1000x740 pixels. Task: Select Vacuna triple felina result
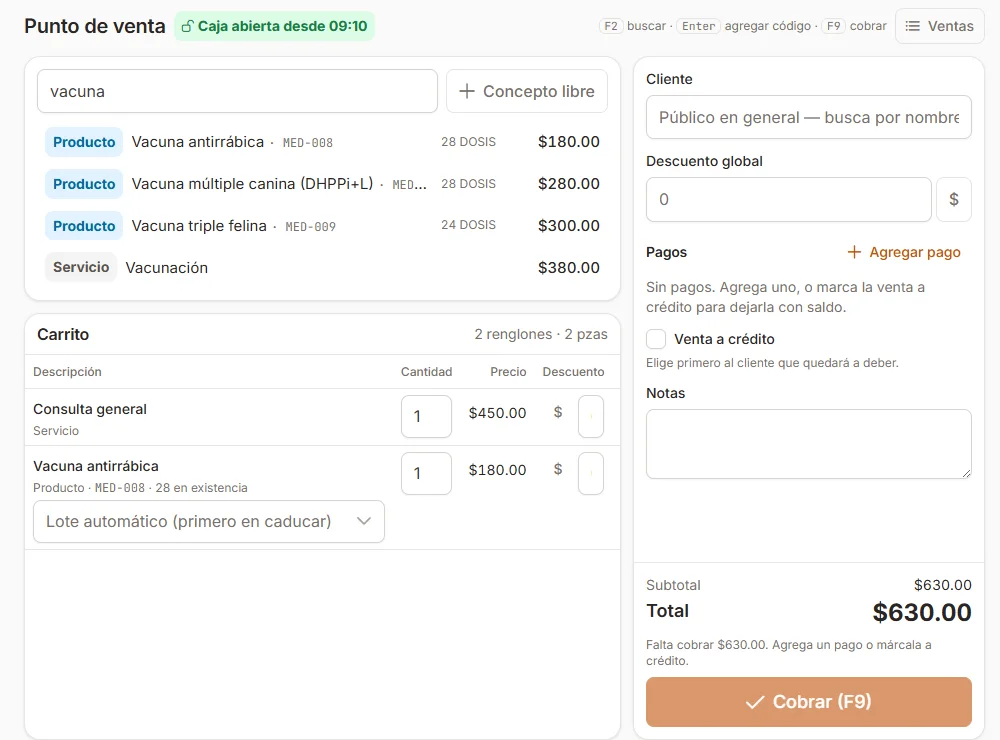pyautogui.click(x=322, y=226)
